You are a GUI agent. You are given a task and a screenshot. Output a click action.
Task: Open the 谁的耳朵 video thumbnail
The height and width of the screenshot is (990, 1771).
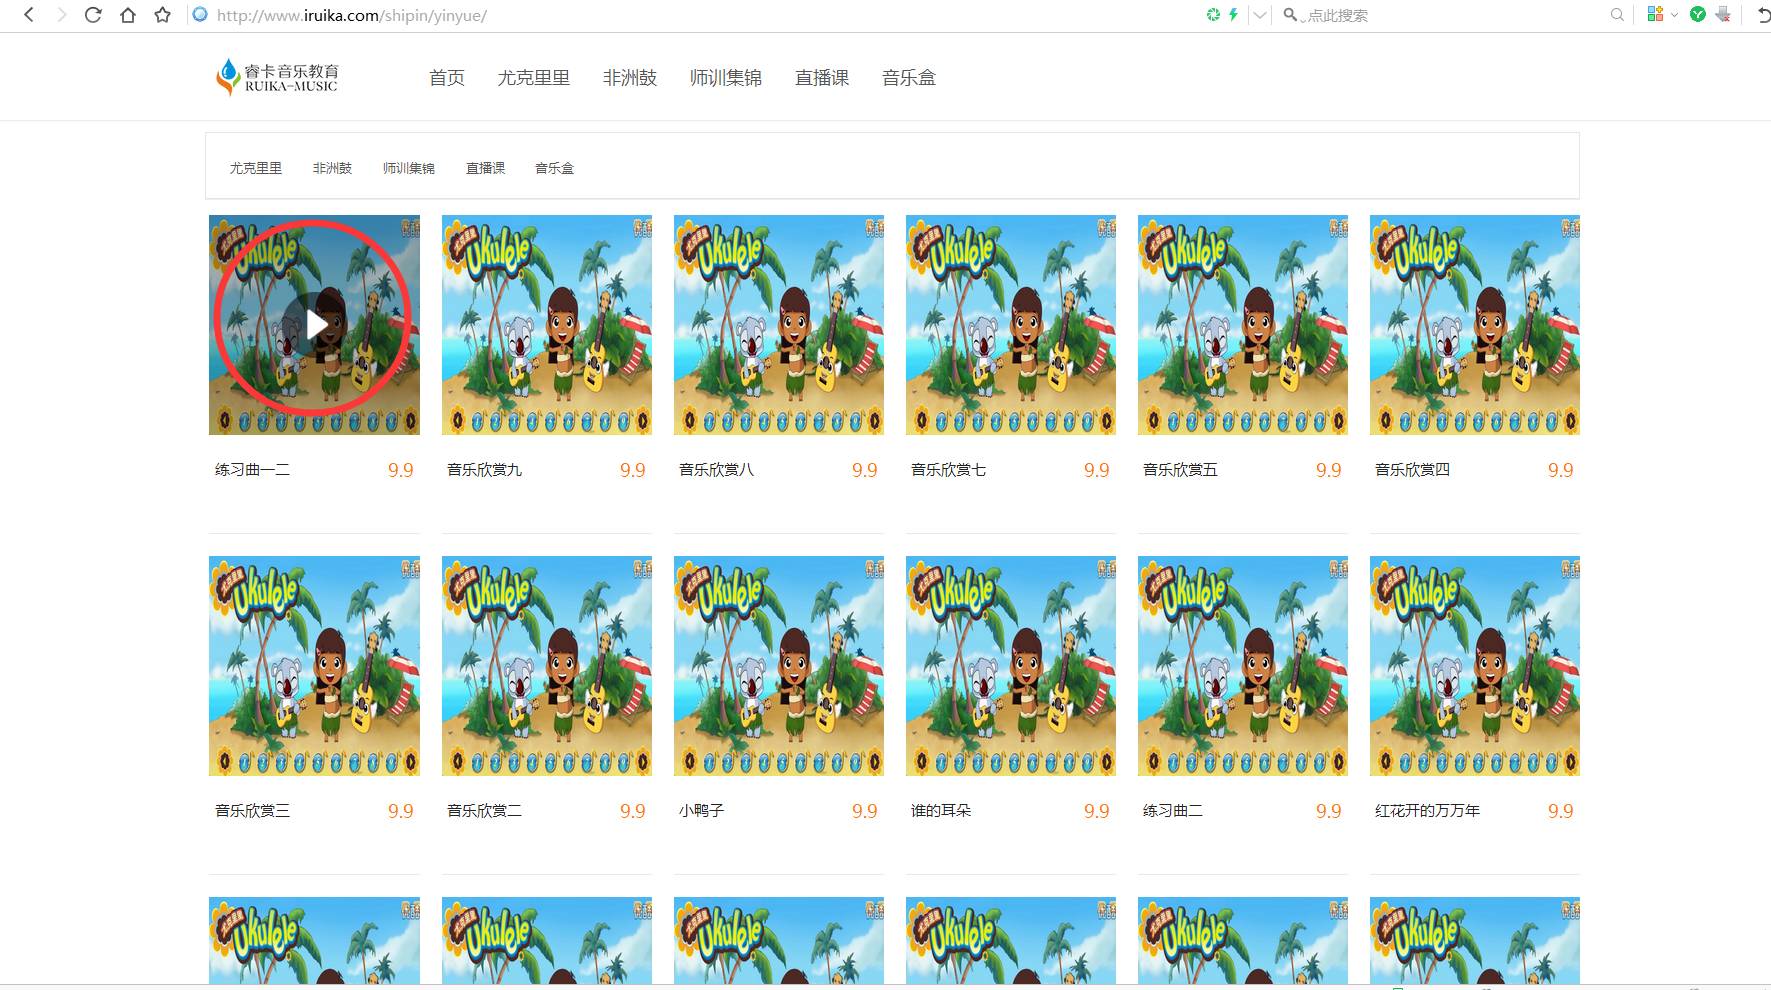1011,666
